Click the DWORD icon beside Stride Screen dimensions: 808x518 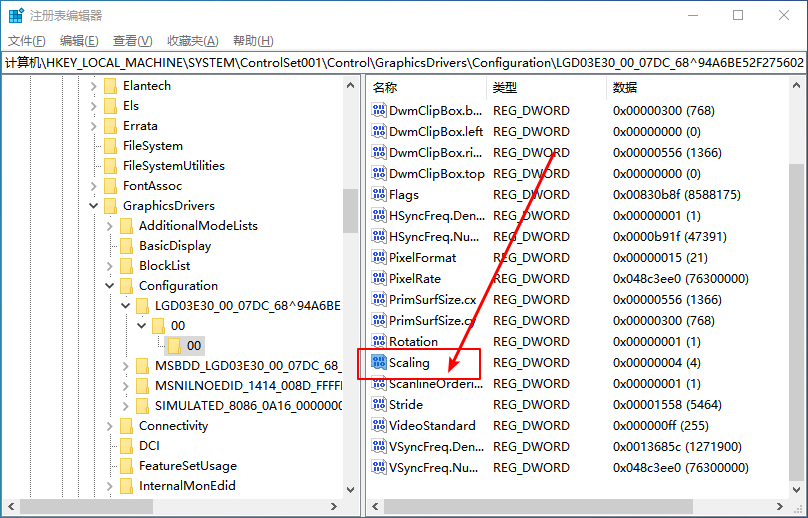point(379,405)
